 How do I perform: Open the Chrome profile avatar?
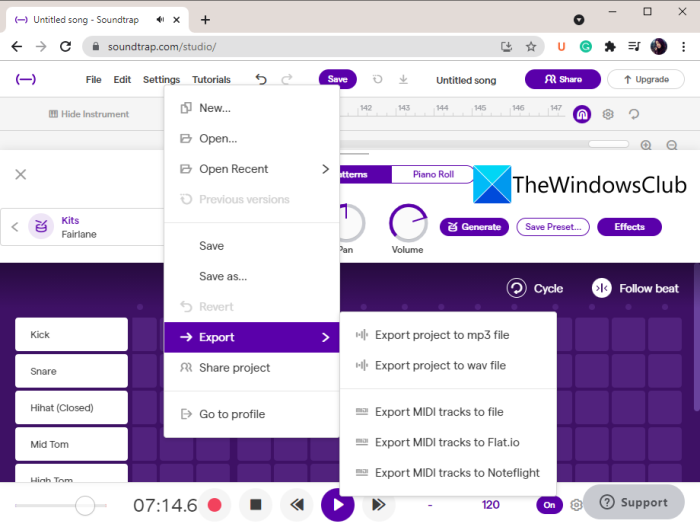pos(659,46)
